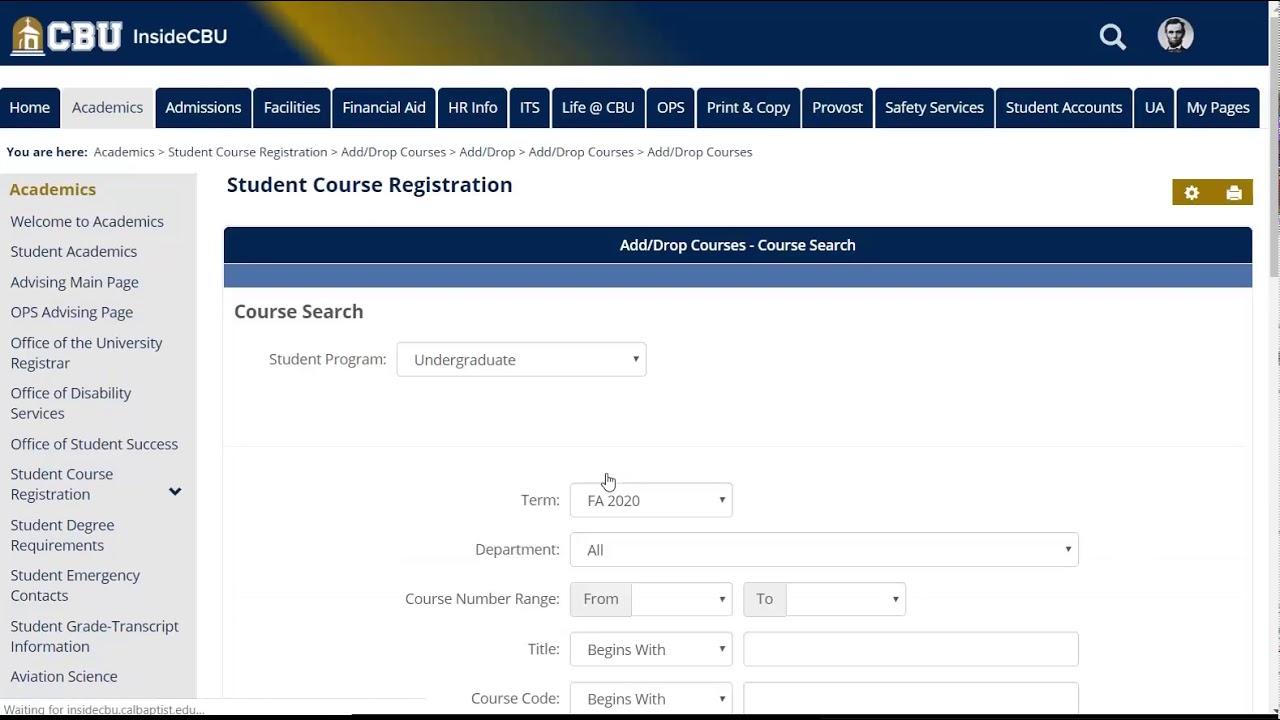
Task: Click the Title text input field
Action: (x=911, y=649)
